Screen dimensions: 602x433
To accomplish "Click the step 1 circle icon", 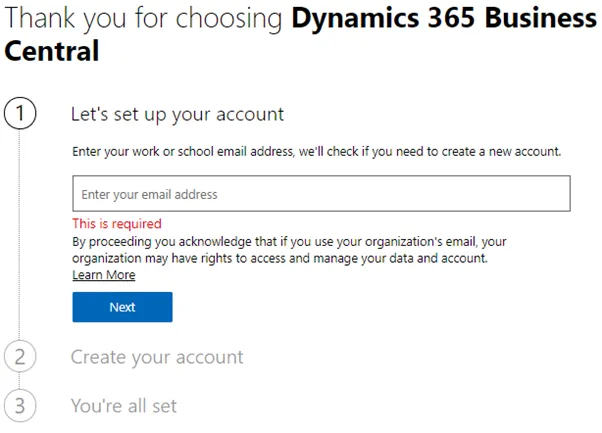I will [20, 114].
